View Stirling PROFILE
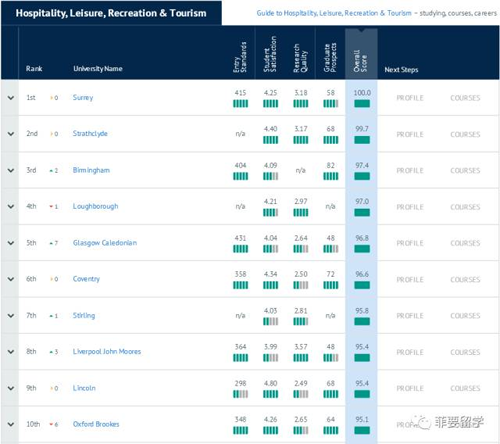 tap(410, 316)
